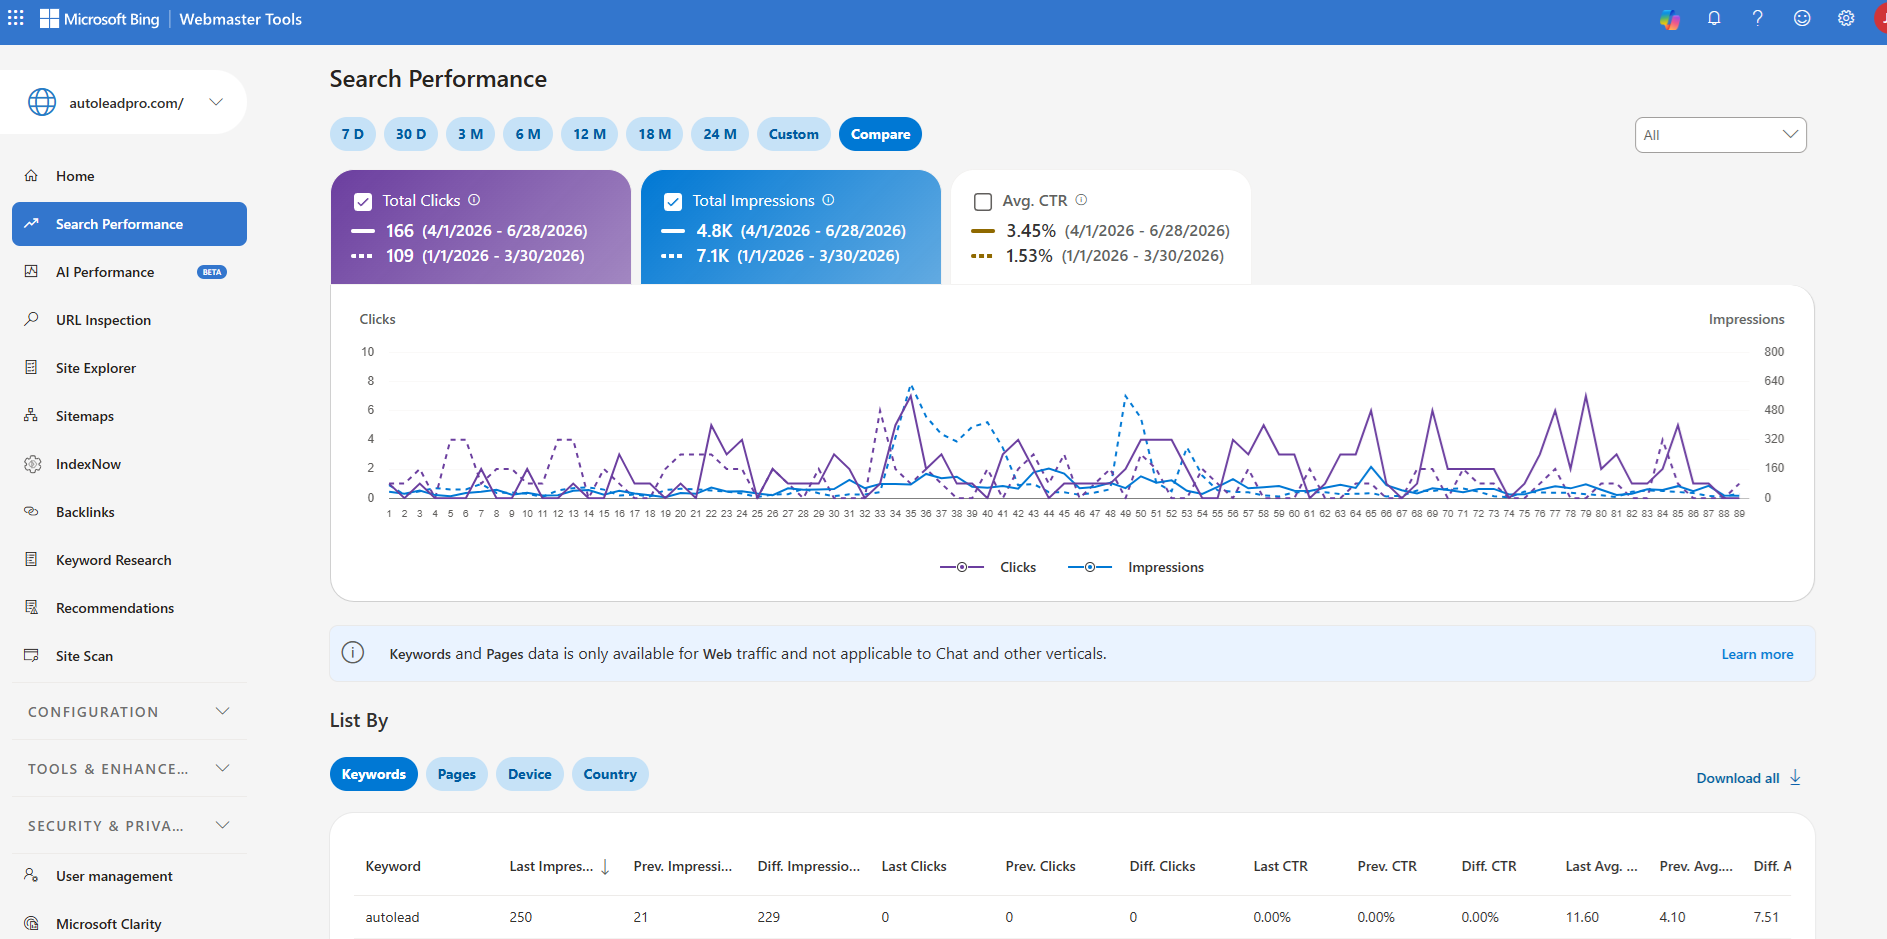Click the BETA badge next to AI Performance
The image size is (1887, 939).
(x=212, y=272)
